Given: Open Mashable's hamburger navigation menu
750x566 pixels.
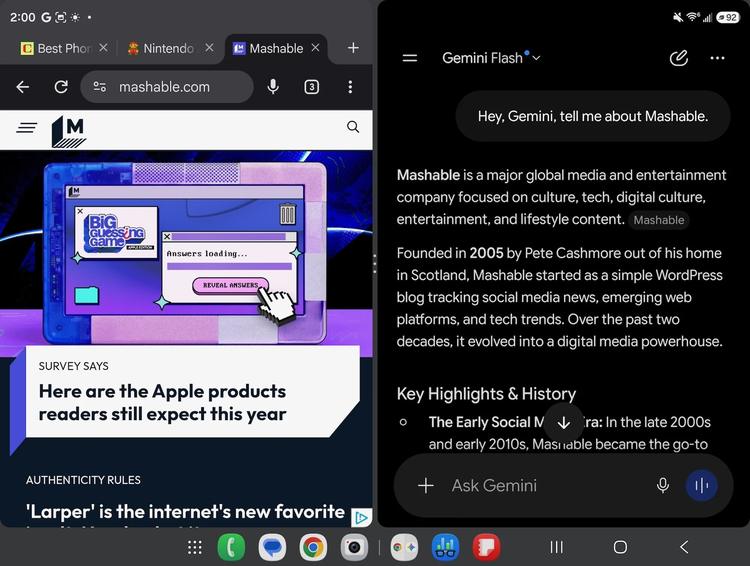Looking at the screenshot, I should click(26, 128).
